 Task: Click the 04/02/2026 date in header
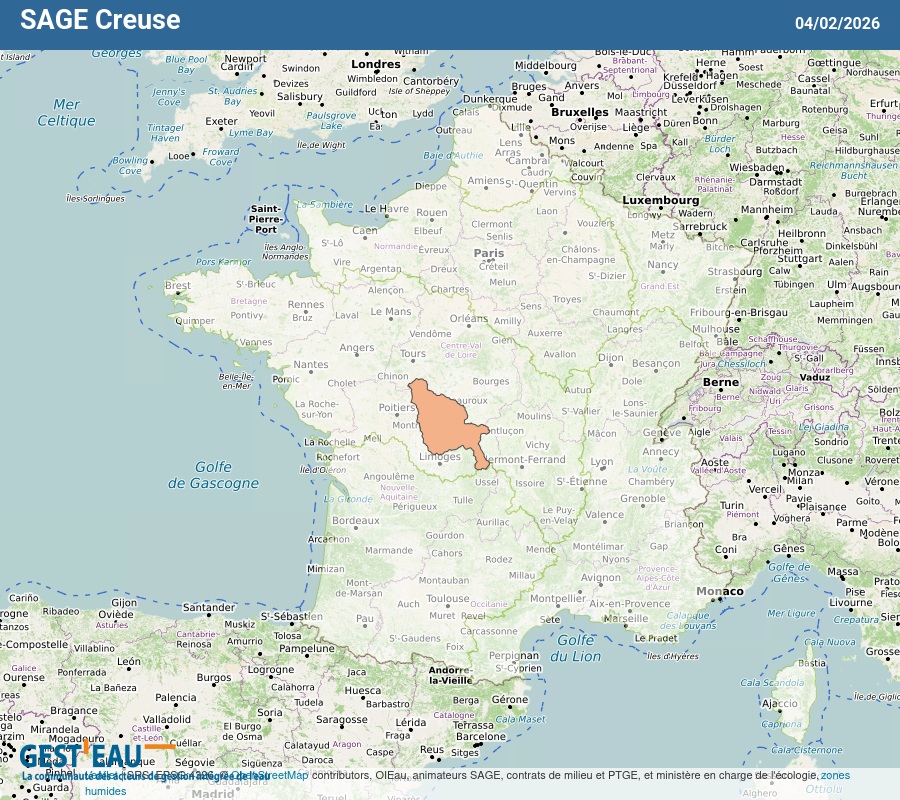(x=837, y=23)
